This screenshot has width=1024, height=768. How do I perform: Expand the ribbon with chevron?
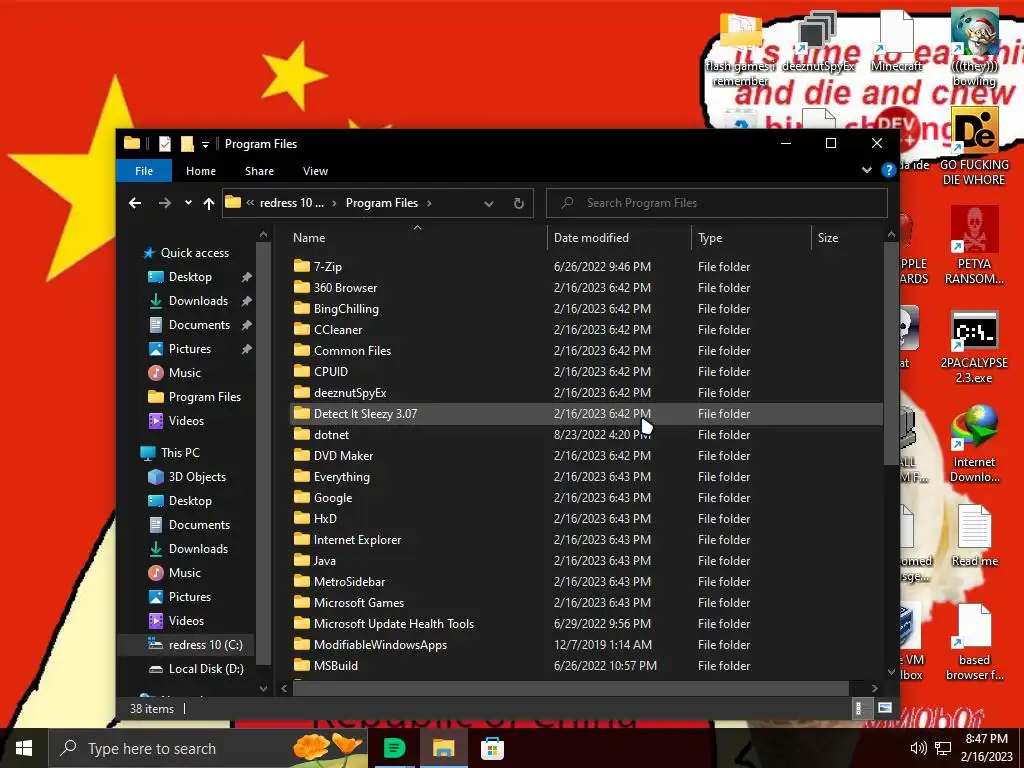pos(867,170)
